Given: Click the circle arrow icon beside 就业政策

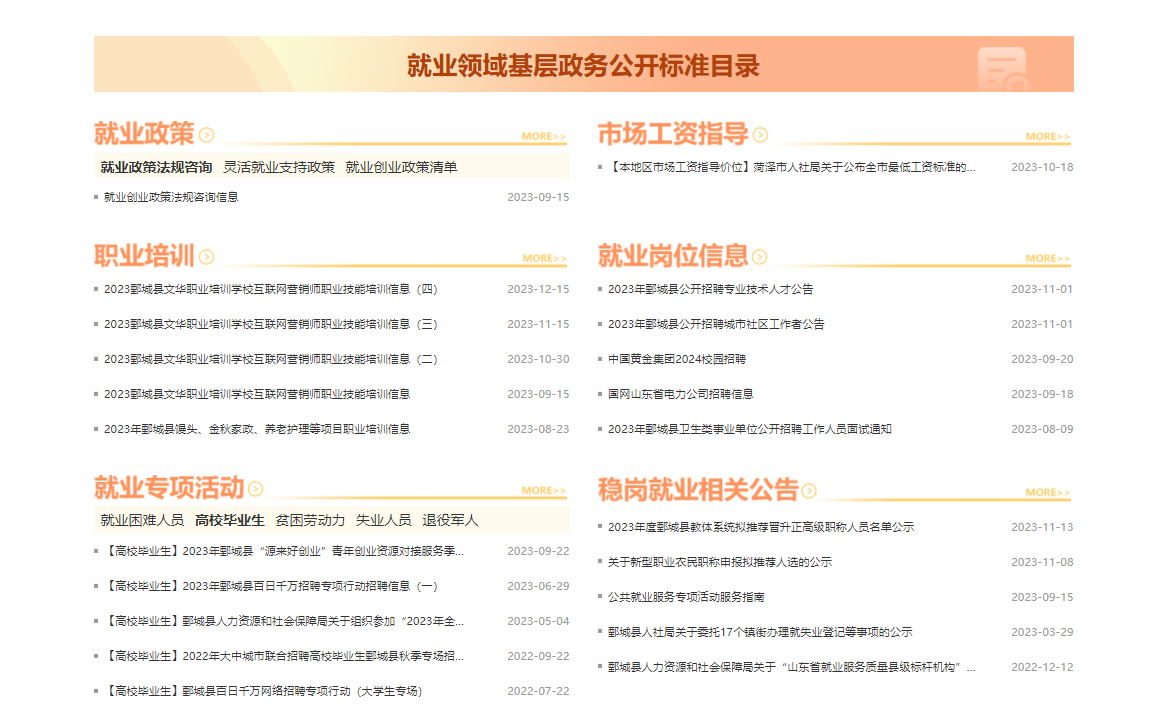Looking at the screenshot, I should tap(207, 135).
